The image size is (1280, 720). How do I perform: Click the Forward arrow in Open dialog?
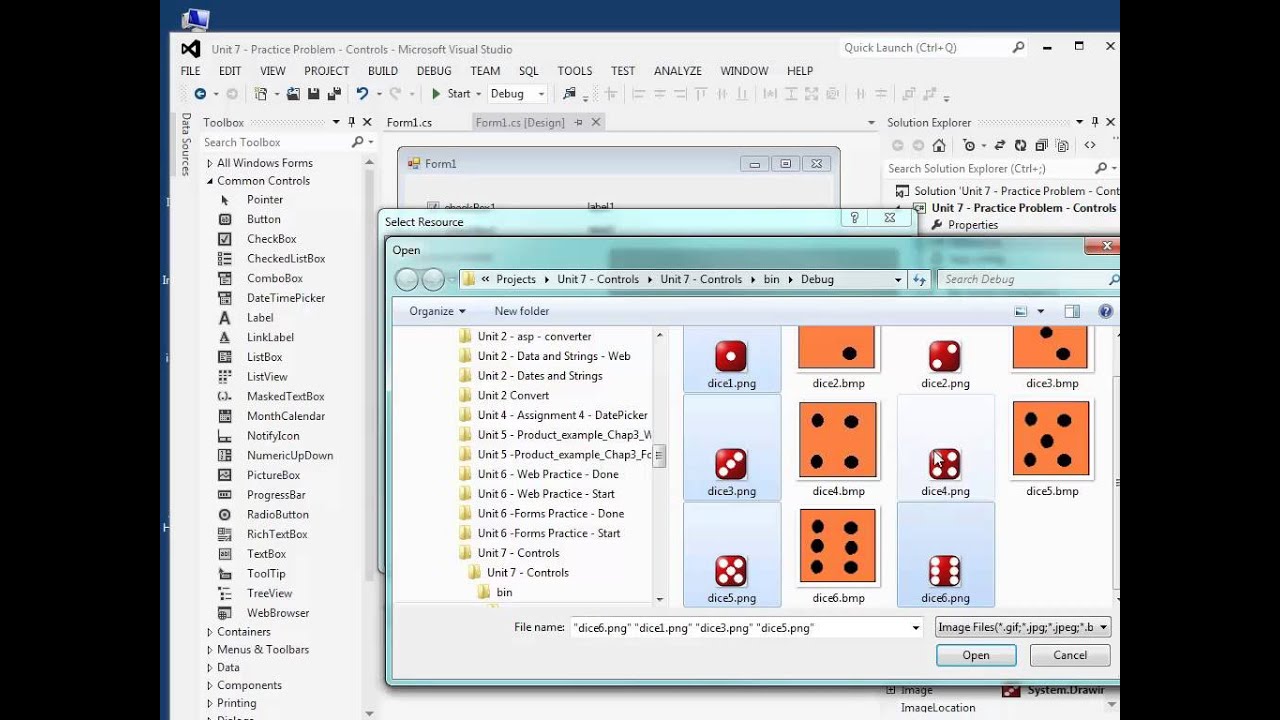coord(433,279)
